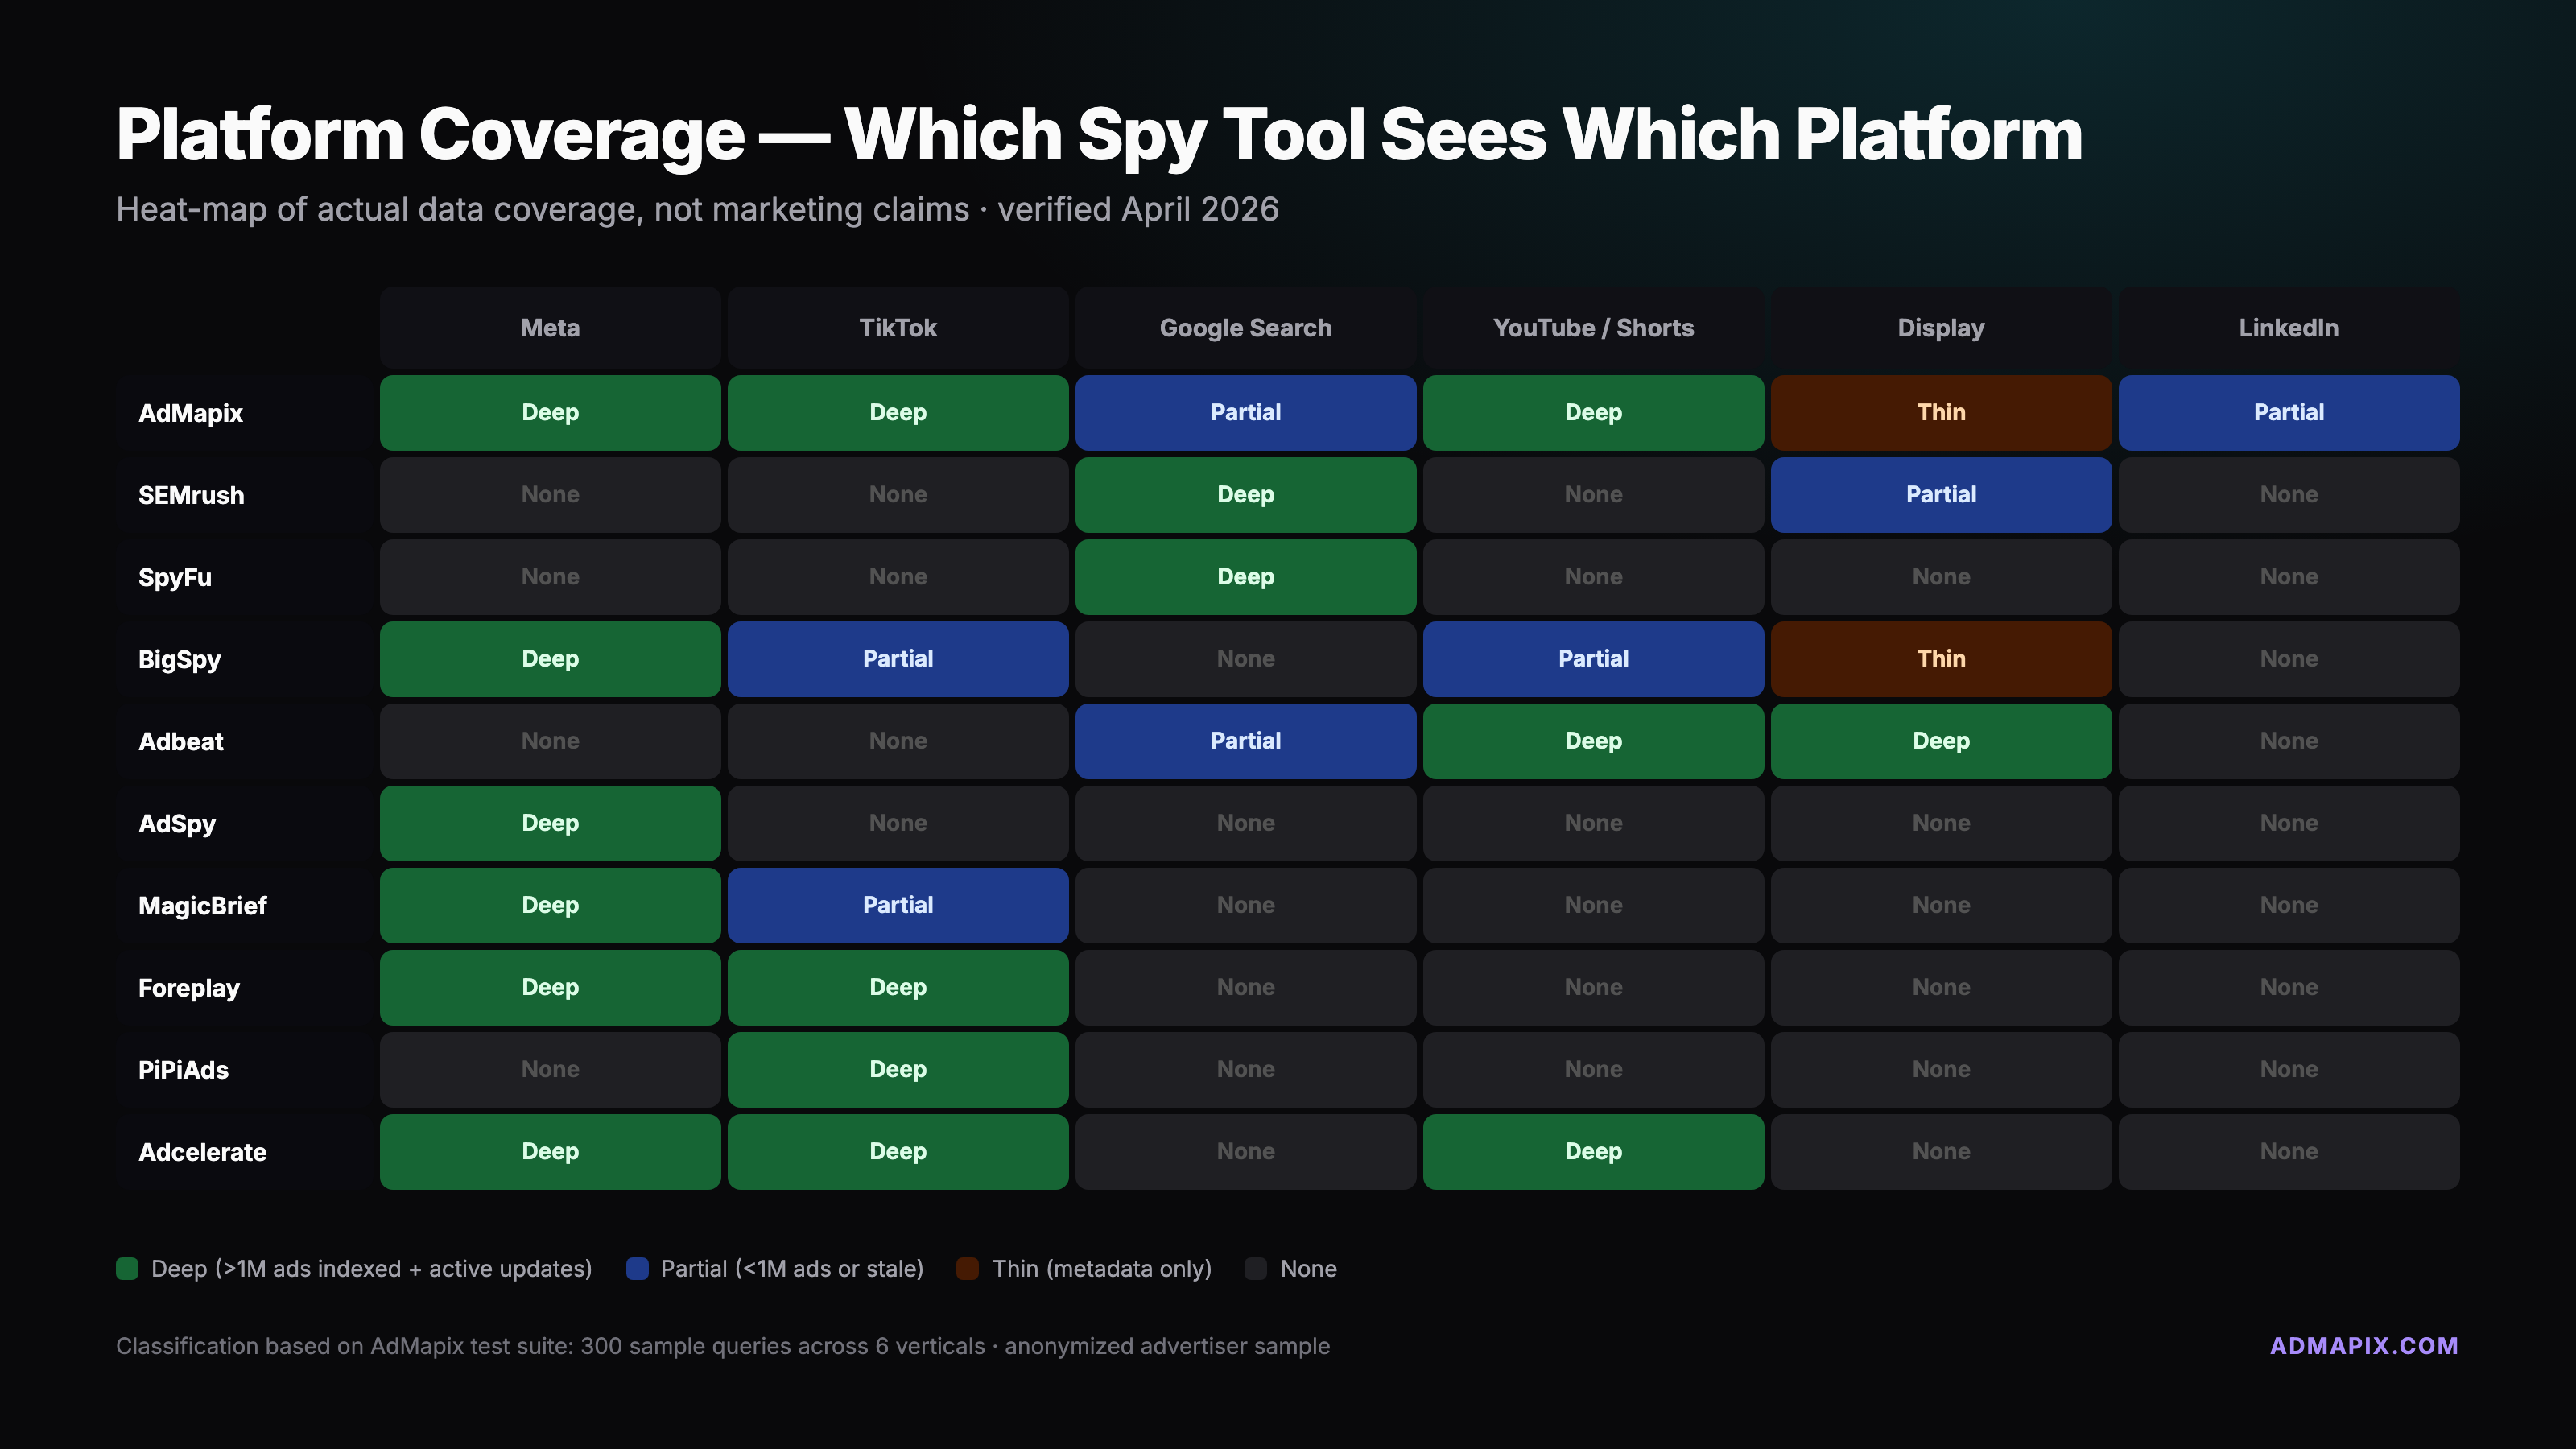Image resolution: width=2576 pixels, height=1449 pixels.
Task: Click the brown Thin legend swatch
Action: (967, 1269)
